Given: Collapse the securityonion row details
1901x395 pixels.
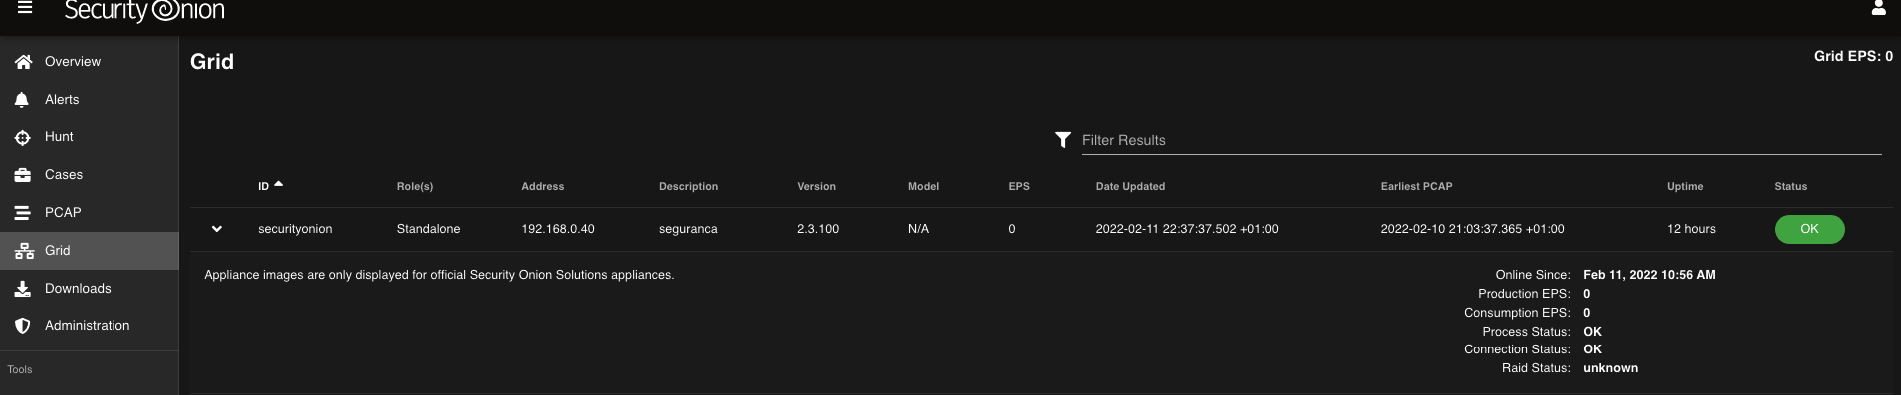Looking at the screenshot, I should click(217, 229).
